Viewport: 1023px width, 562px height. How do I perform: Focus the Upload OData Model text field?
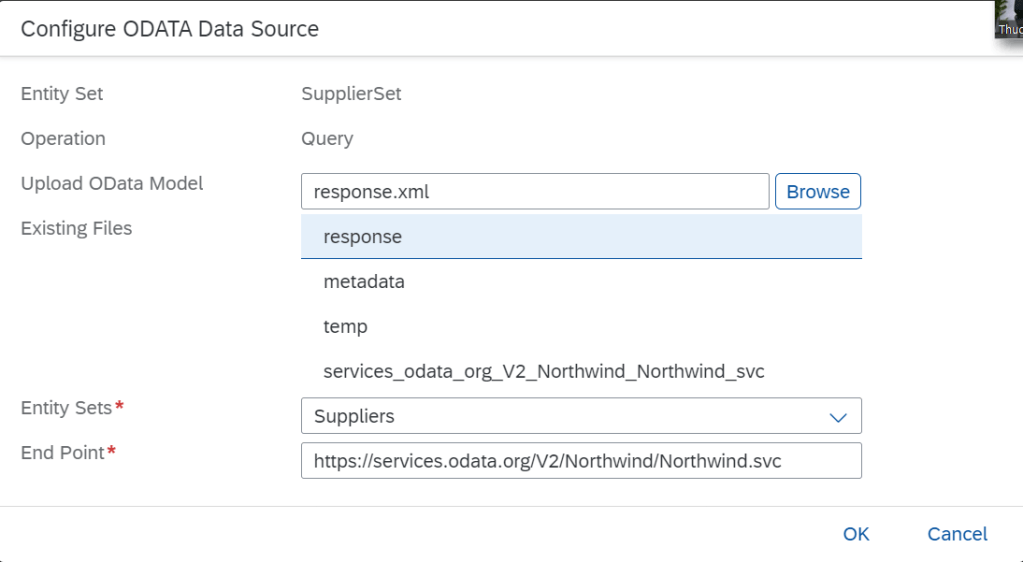pyautogui.click(x=534, y=192)
